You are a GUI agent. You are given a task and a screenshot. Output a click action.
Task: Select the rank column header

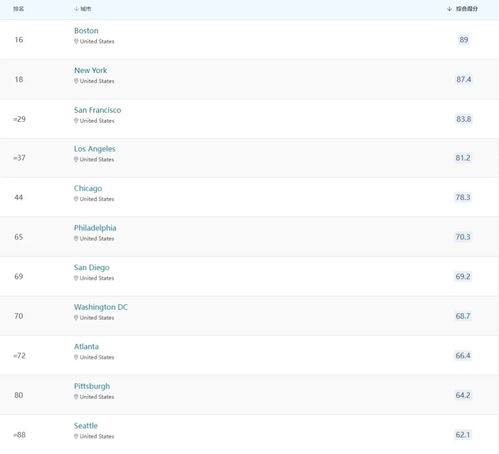[18, 9]
